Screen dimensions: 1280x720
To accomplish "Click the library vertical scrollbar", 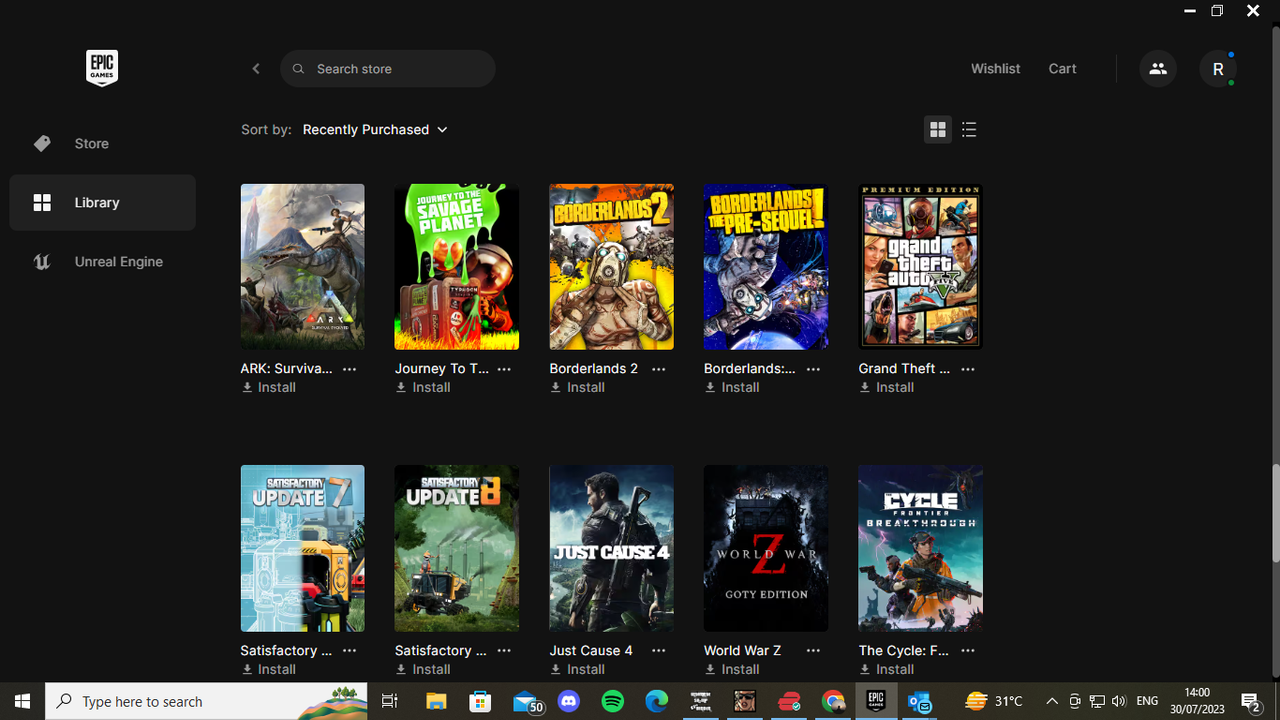I will pos(1275,513).
